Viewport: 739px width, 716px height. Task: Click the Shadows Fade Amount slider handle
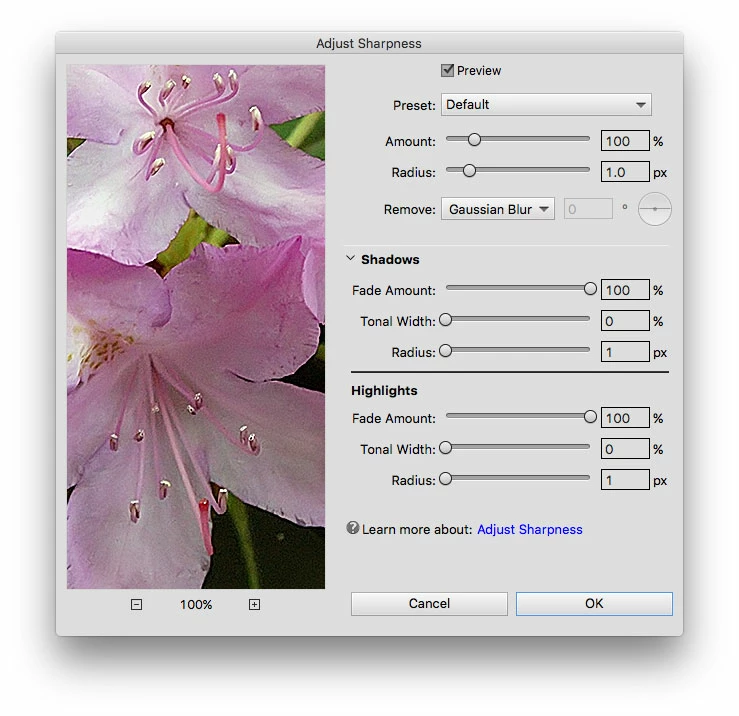590,288
